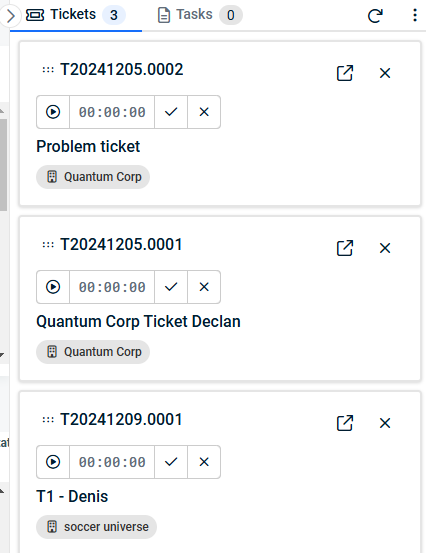Open ticket T20241205.0001 in new window
426x553 pixels.
pyautogui.click(x=345, y=248)
